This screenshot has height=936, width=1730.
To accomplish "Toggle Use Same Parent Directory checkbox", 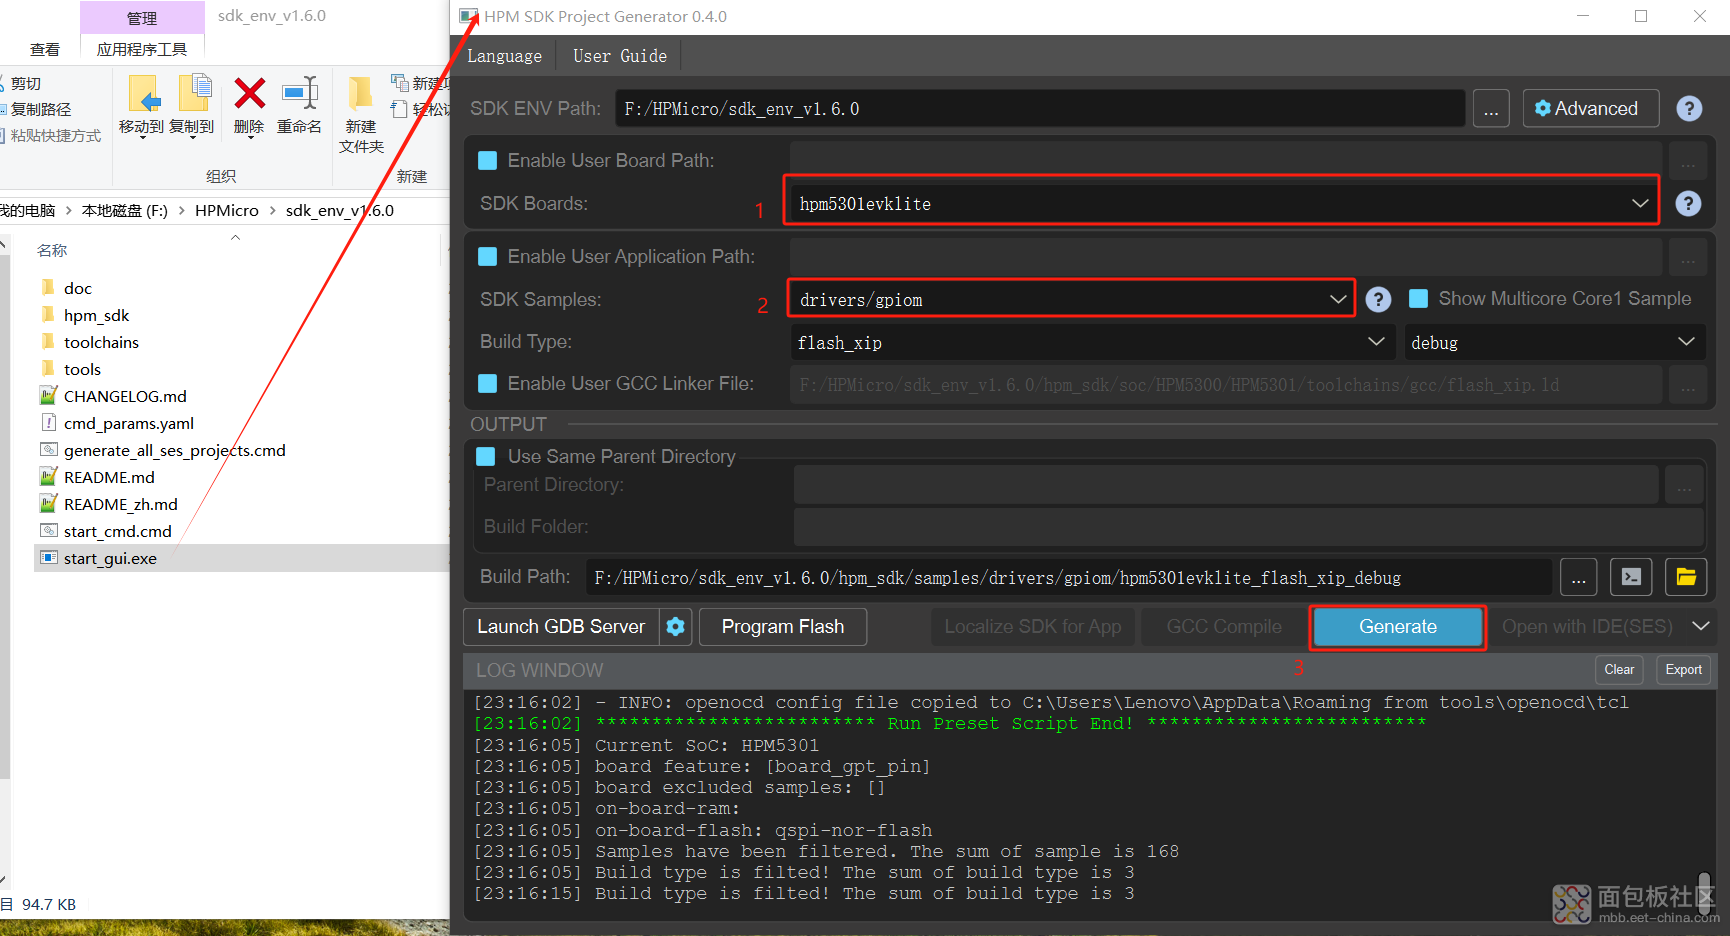I will (486, 456).
